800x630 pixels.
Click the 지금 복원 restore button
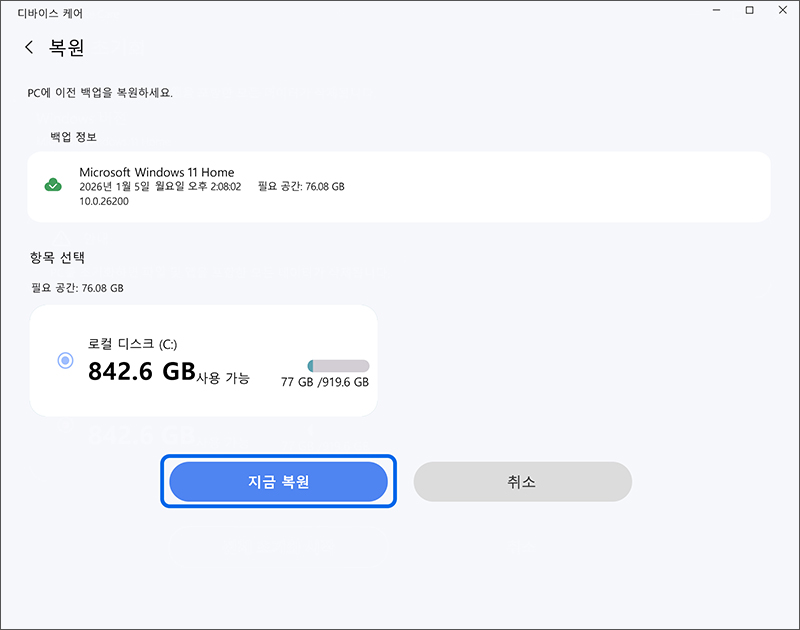(278, 481)
